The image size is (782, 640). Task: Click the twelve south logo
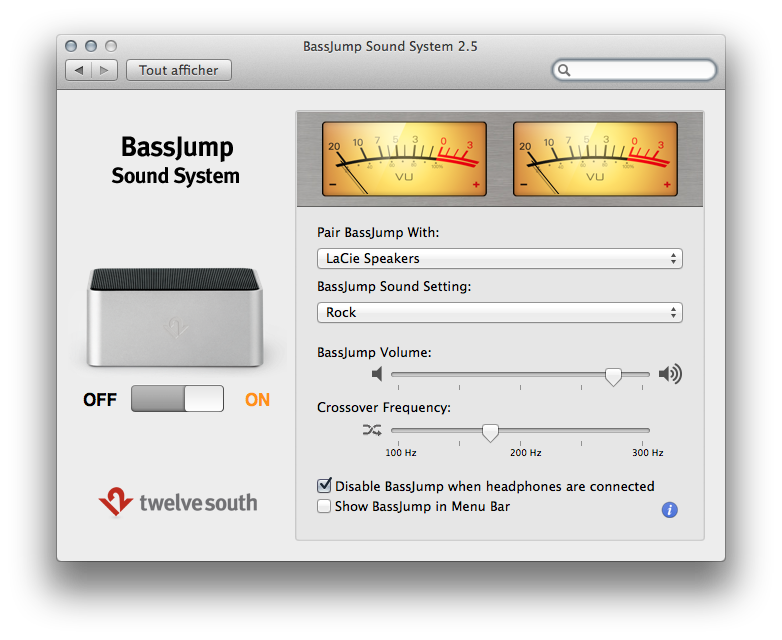[178, 501]
